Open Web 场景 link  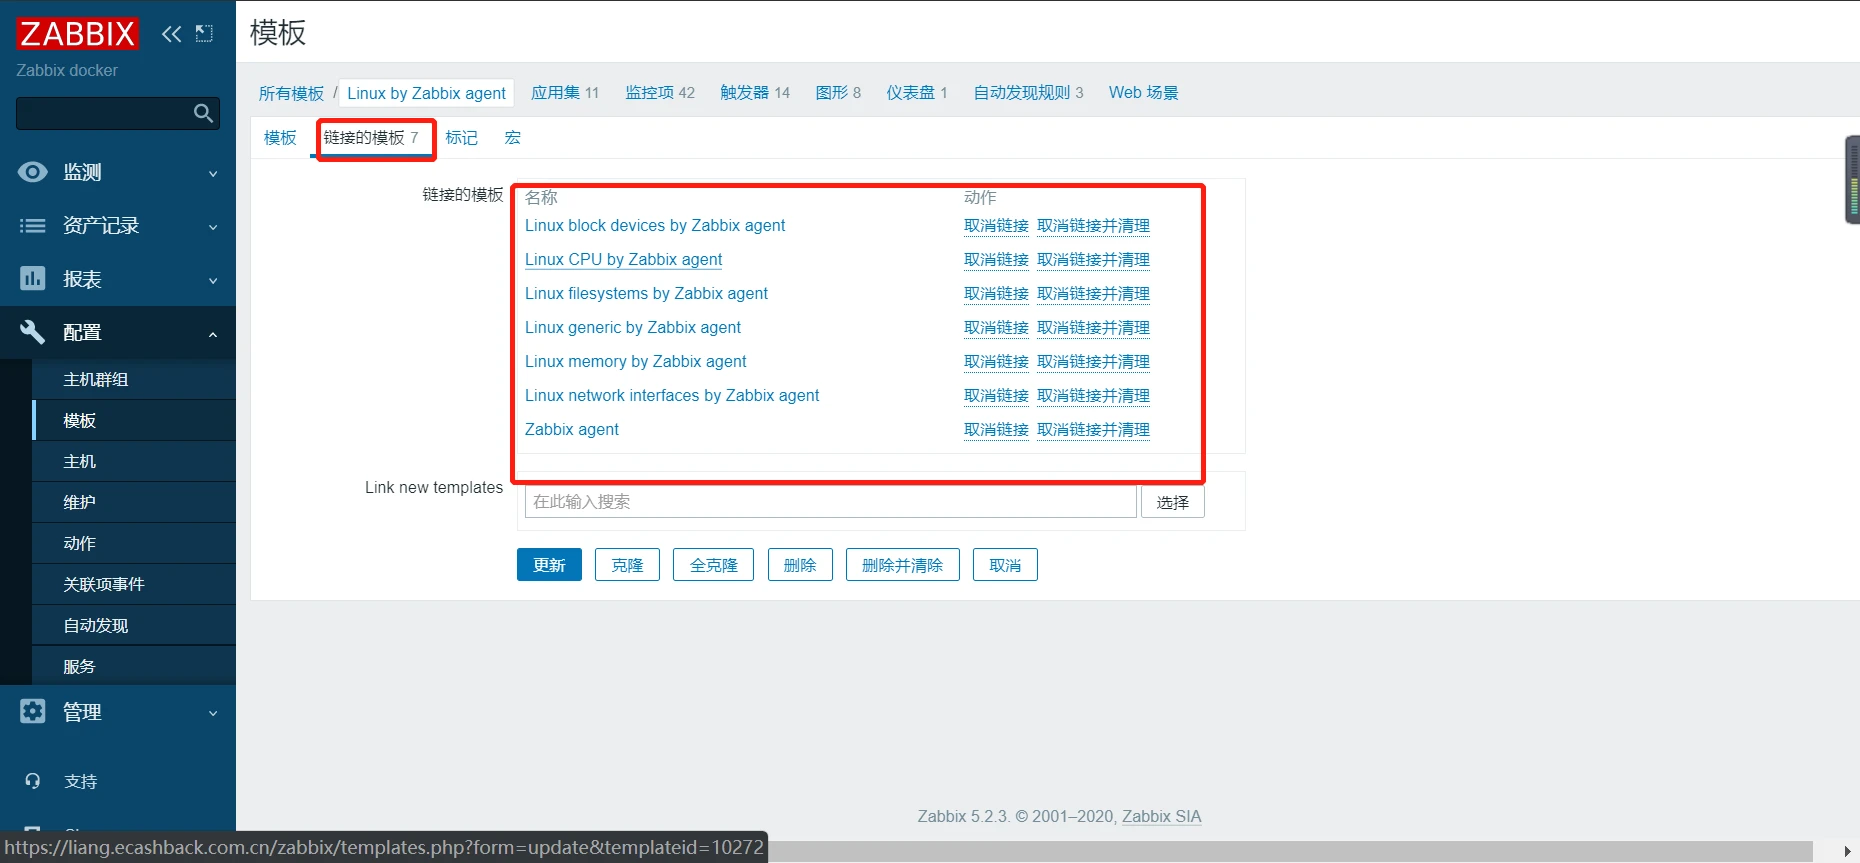coord(1144,93)
